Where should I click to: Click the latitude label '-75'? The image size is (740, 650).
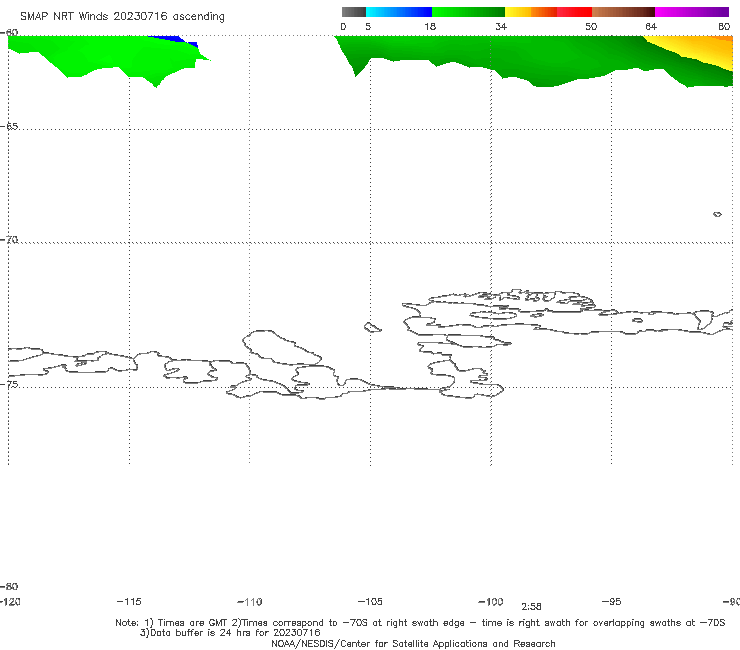(x=9, y=384)
